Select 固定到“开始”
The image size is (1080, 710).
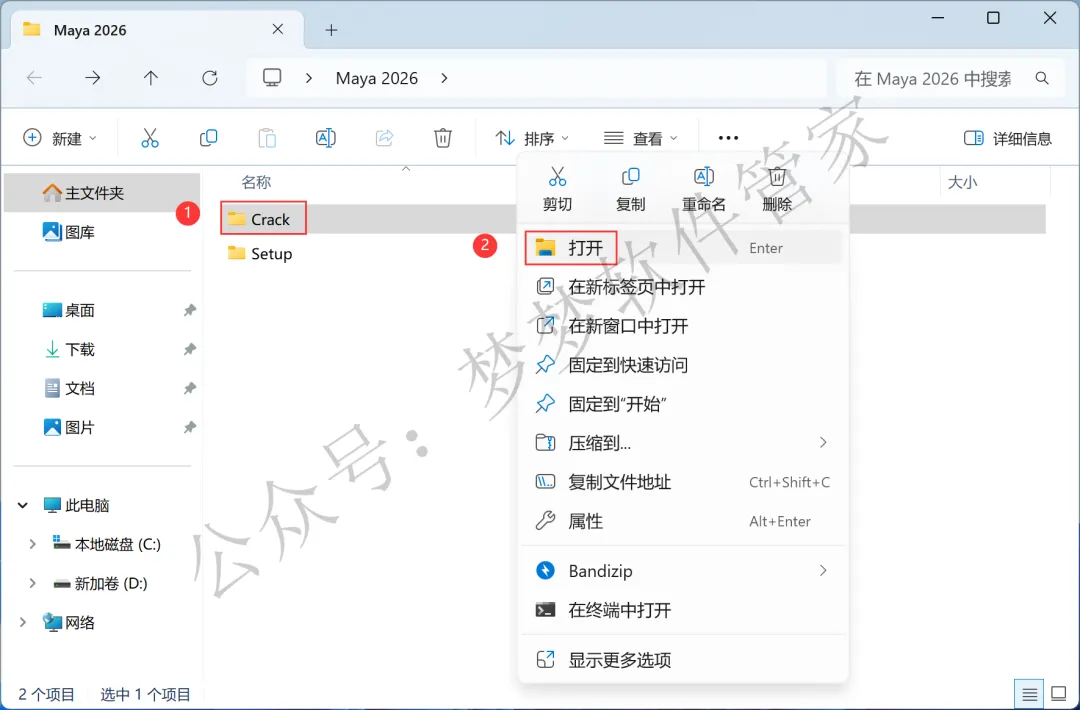682,404
